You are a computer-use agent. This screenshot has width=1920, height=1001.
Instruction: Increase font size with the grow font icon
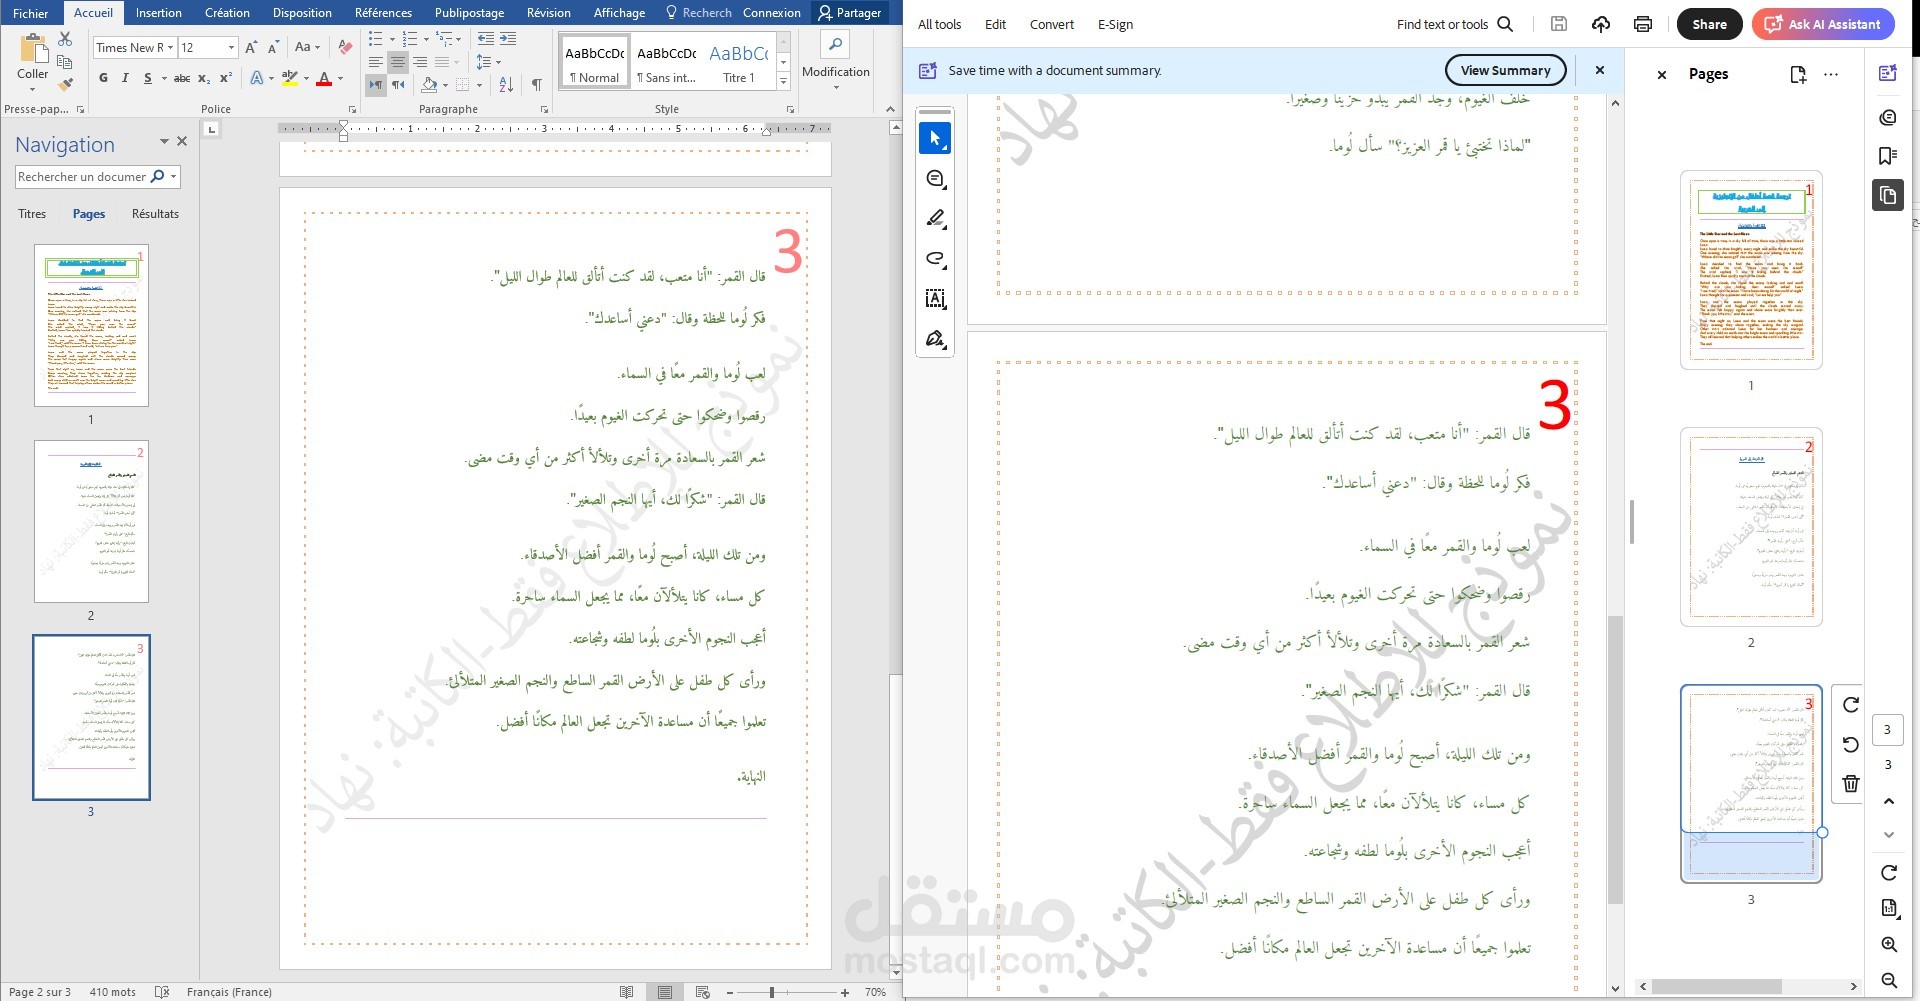point(251,47)
